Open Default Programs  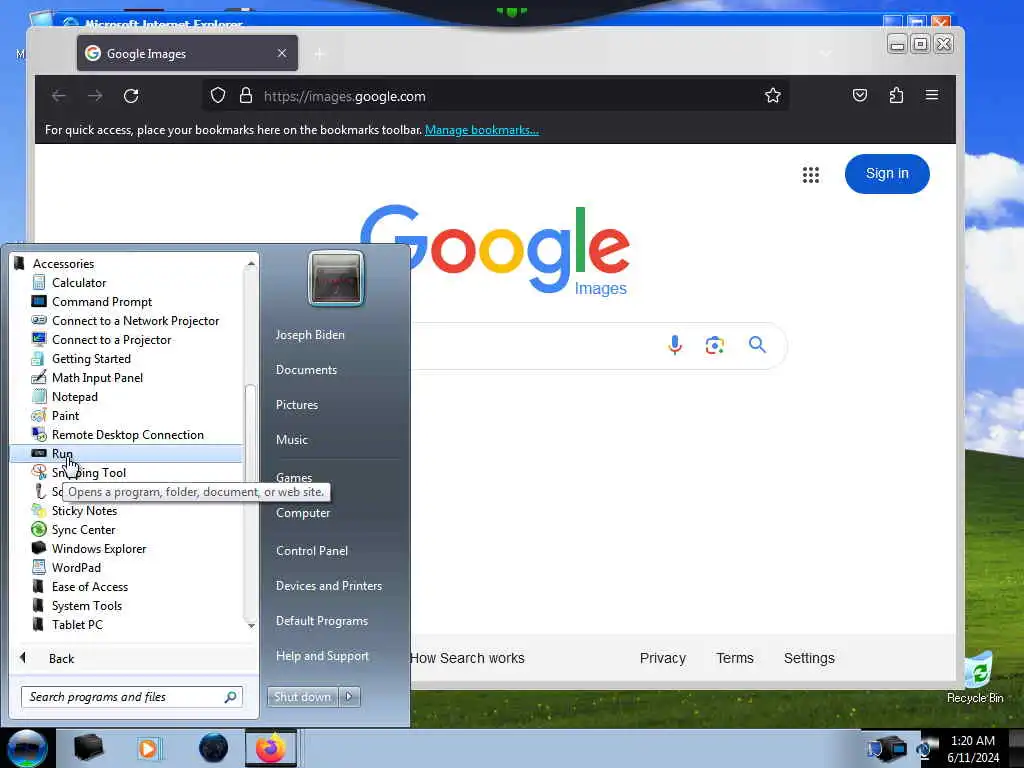coord(321,621)
